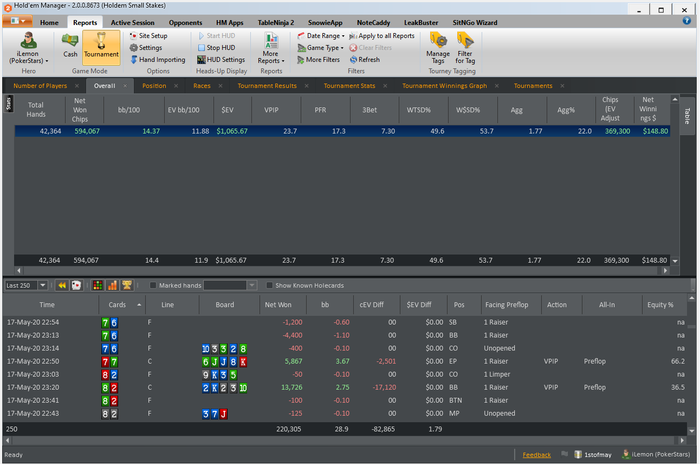
Task: Select the overall stats row 42,364 hands
Action: [x=342, y=131]
